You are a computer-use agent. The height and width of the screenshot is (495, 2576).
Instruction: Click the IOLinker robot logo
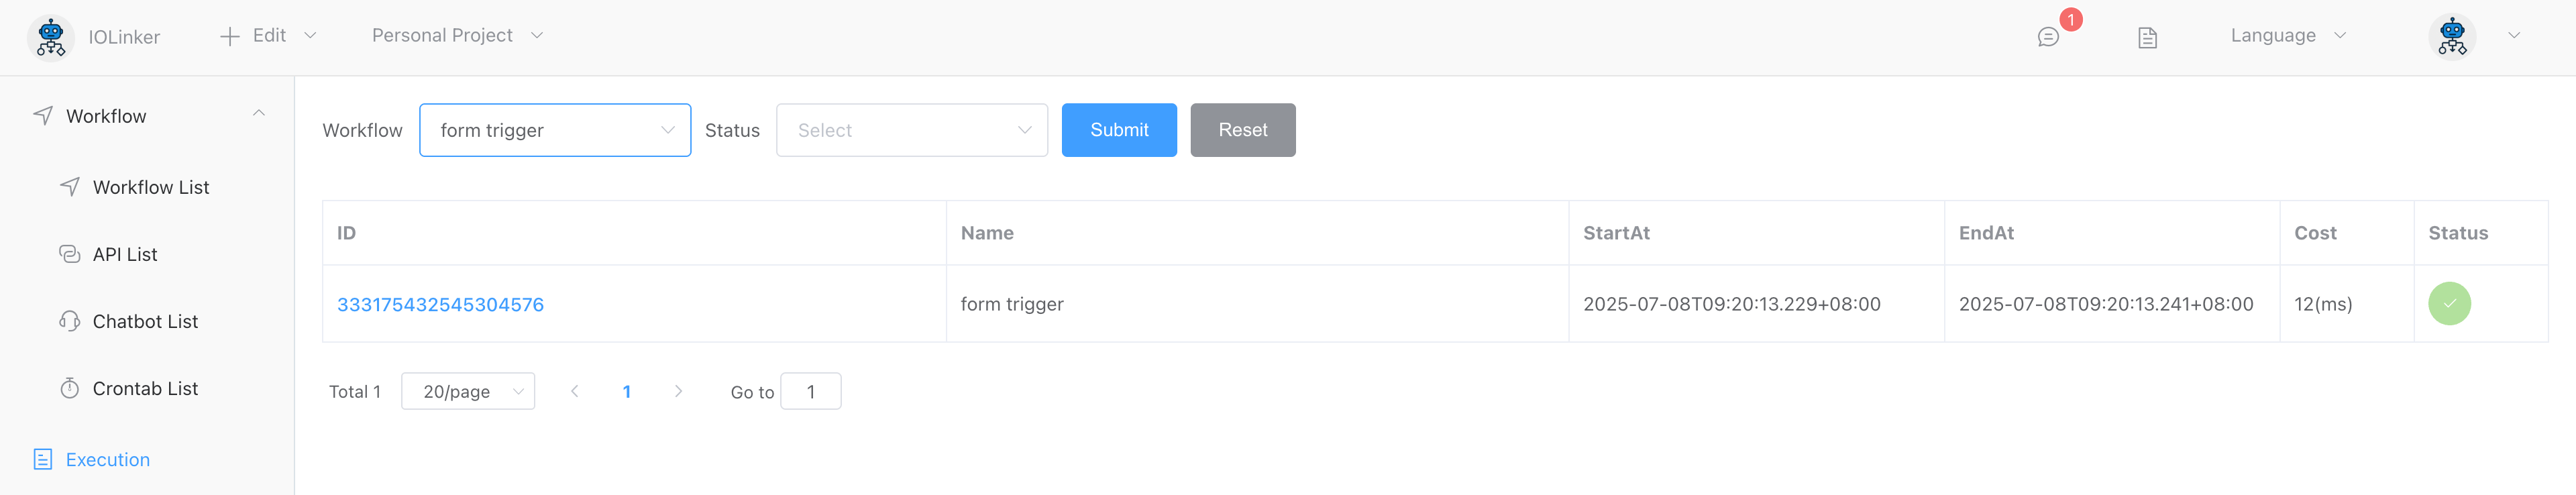pos(51,37)
